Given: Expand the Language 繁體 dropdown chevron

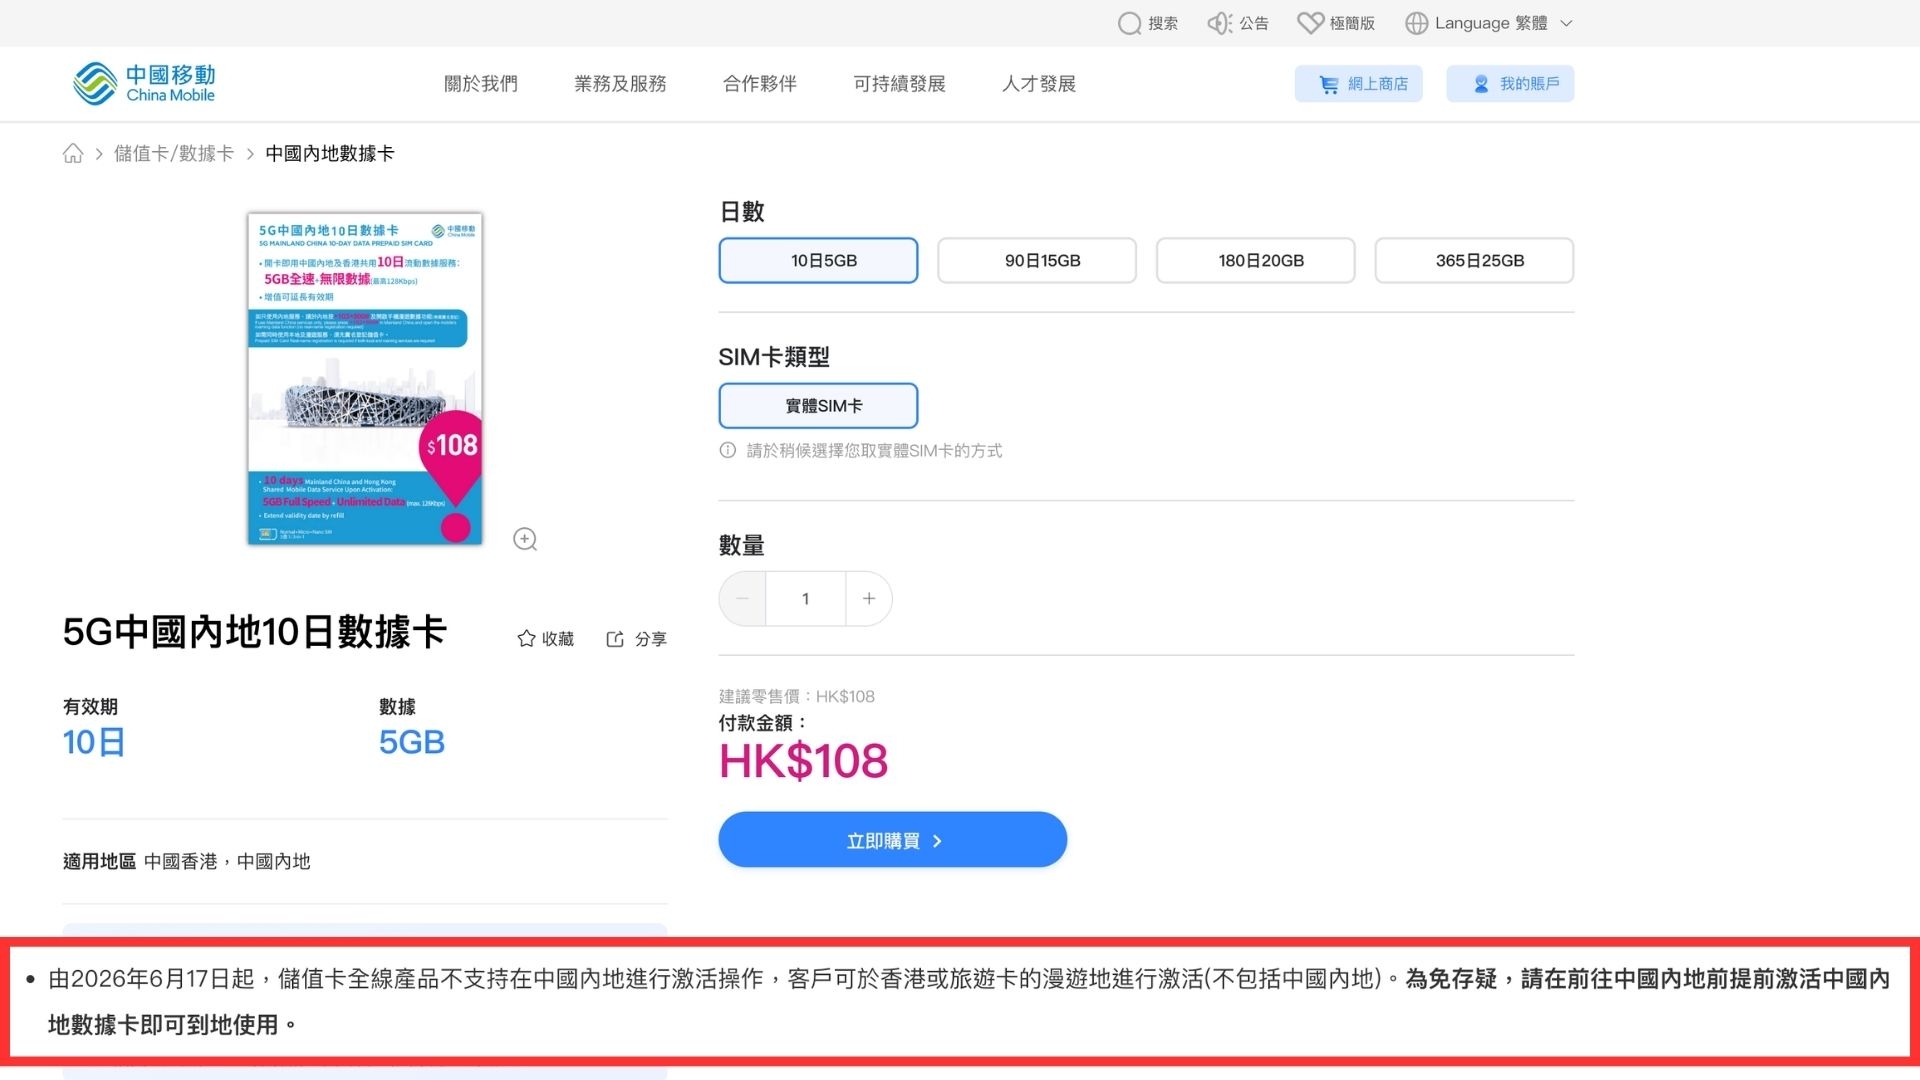Looking at the screenshot, I should (1566, 23).
